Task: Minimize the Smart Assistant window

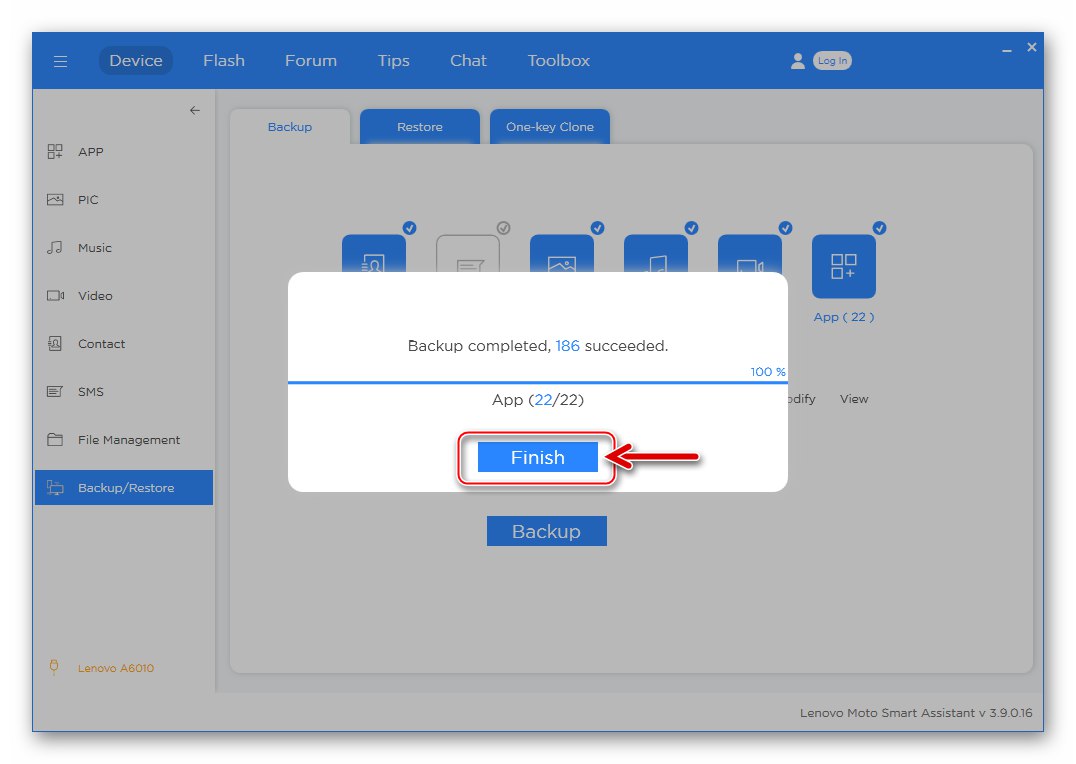Action: click(1007, 50)
